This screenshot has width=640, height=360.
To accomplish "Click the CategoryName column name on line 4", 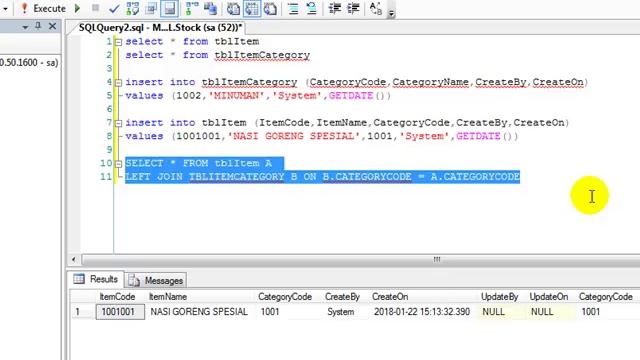I will [431, 82].
